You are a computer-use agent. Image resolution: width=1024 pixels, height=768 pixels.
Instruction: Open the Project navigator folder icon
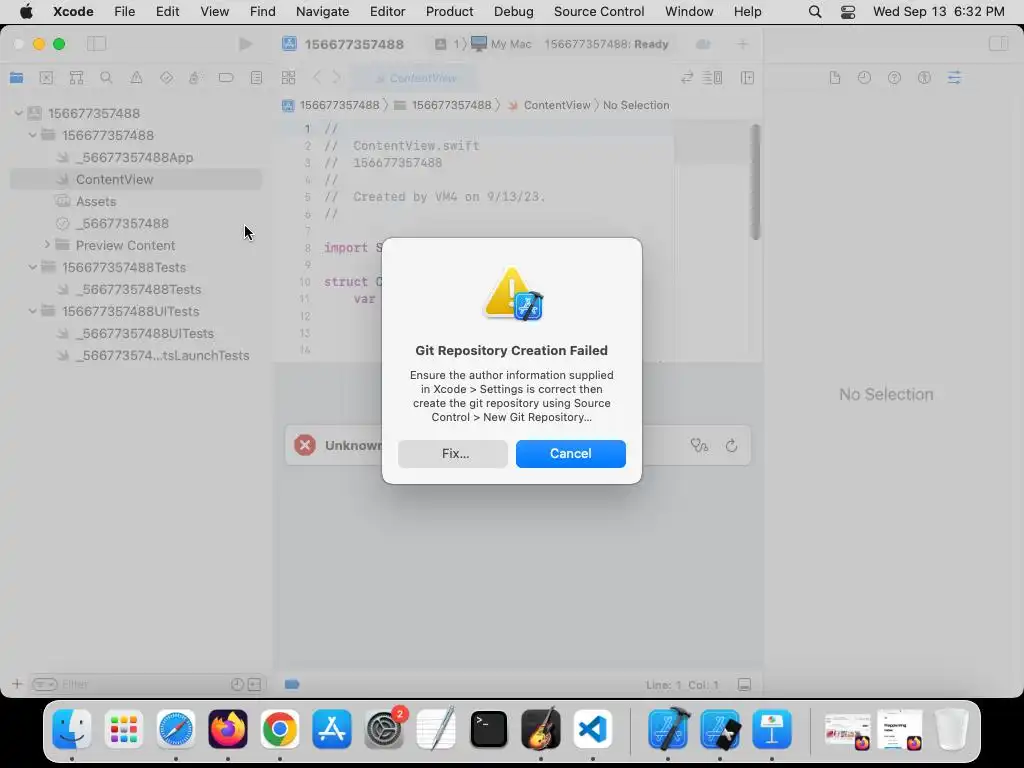(16, 78)
